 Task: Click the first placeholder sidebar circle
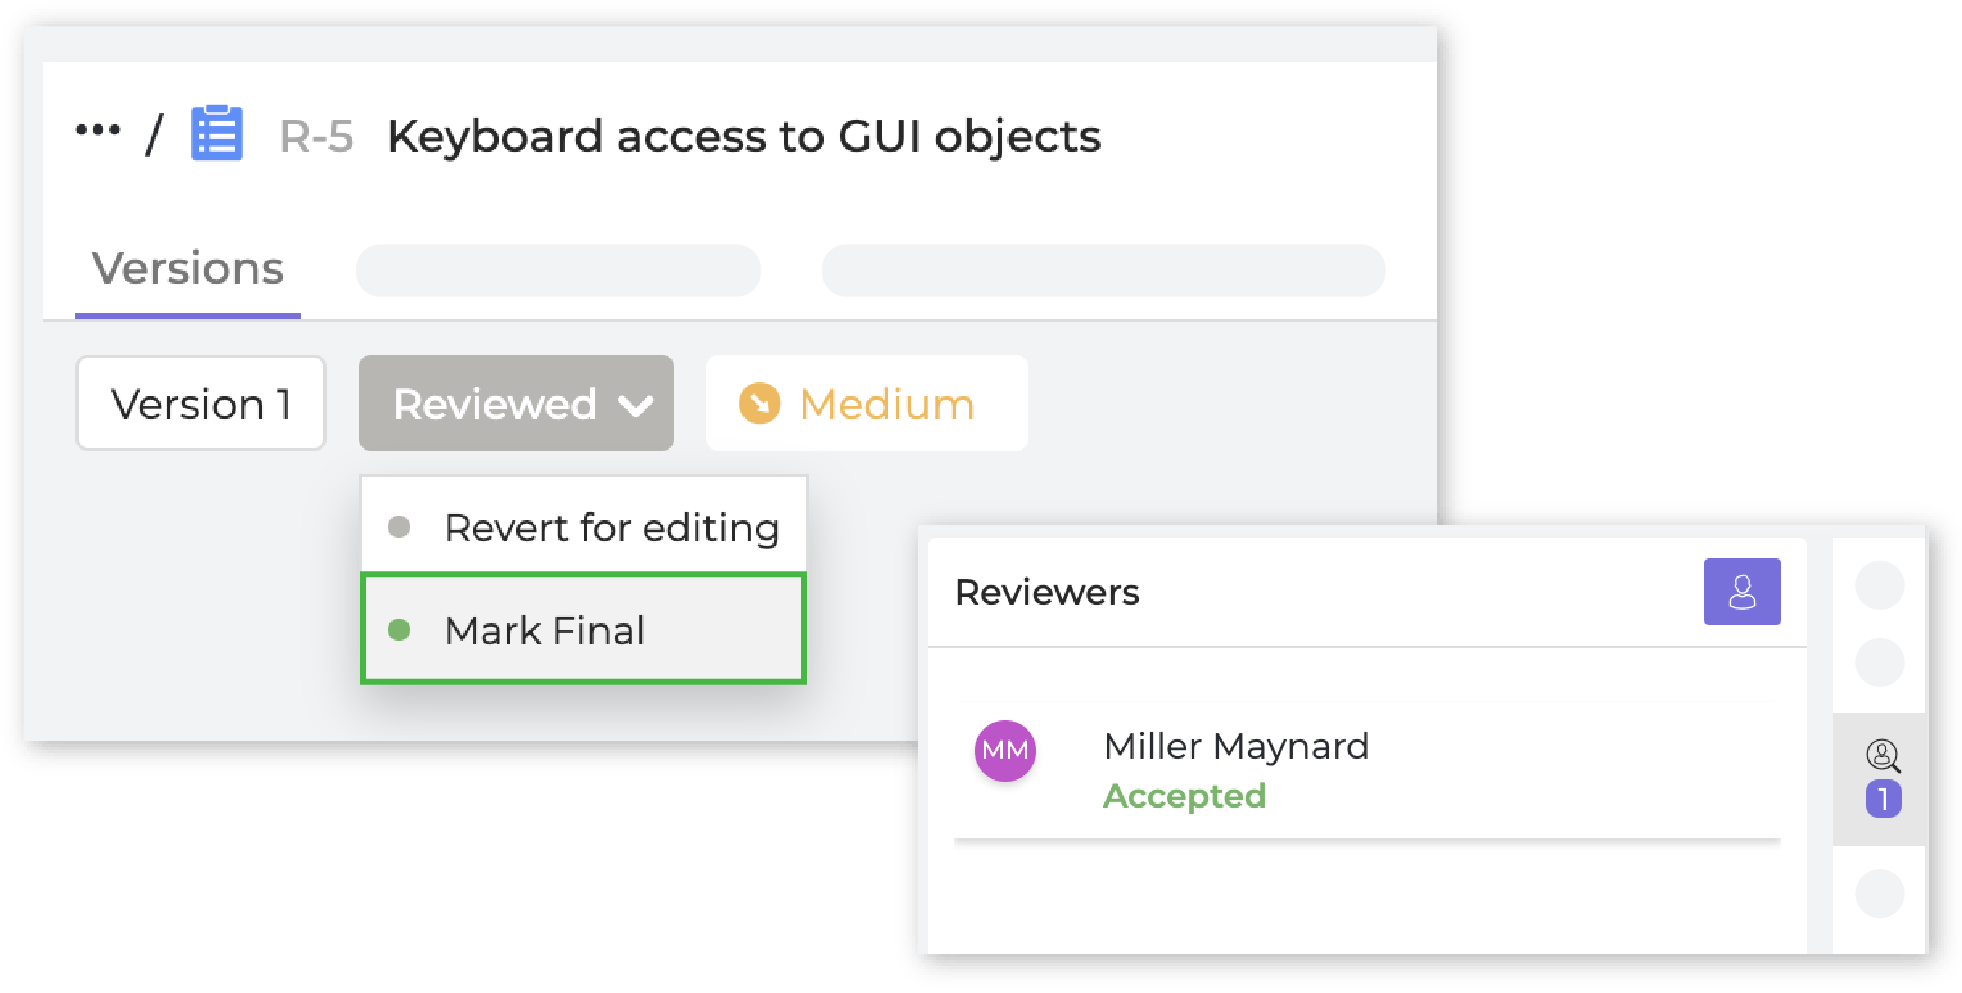tap(1880, 584)
